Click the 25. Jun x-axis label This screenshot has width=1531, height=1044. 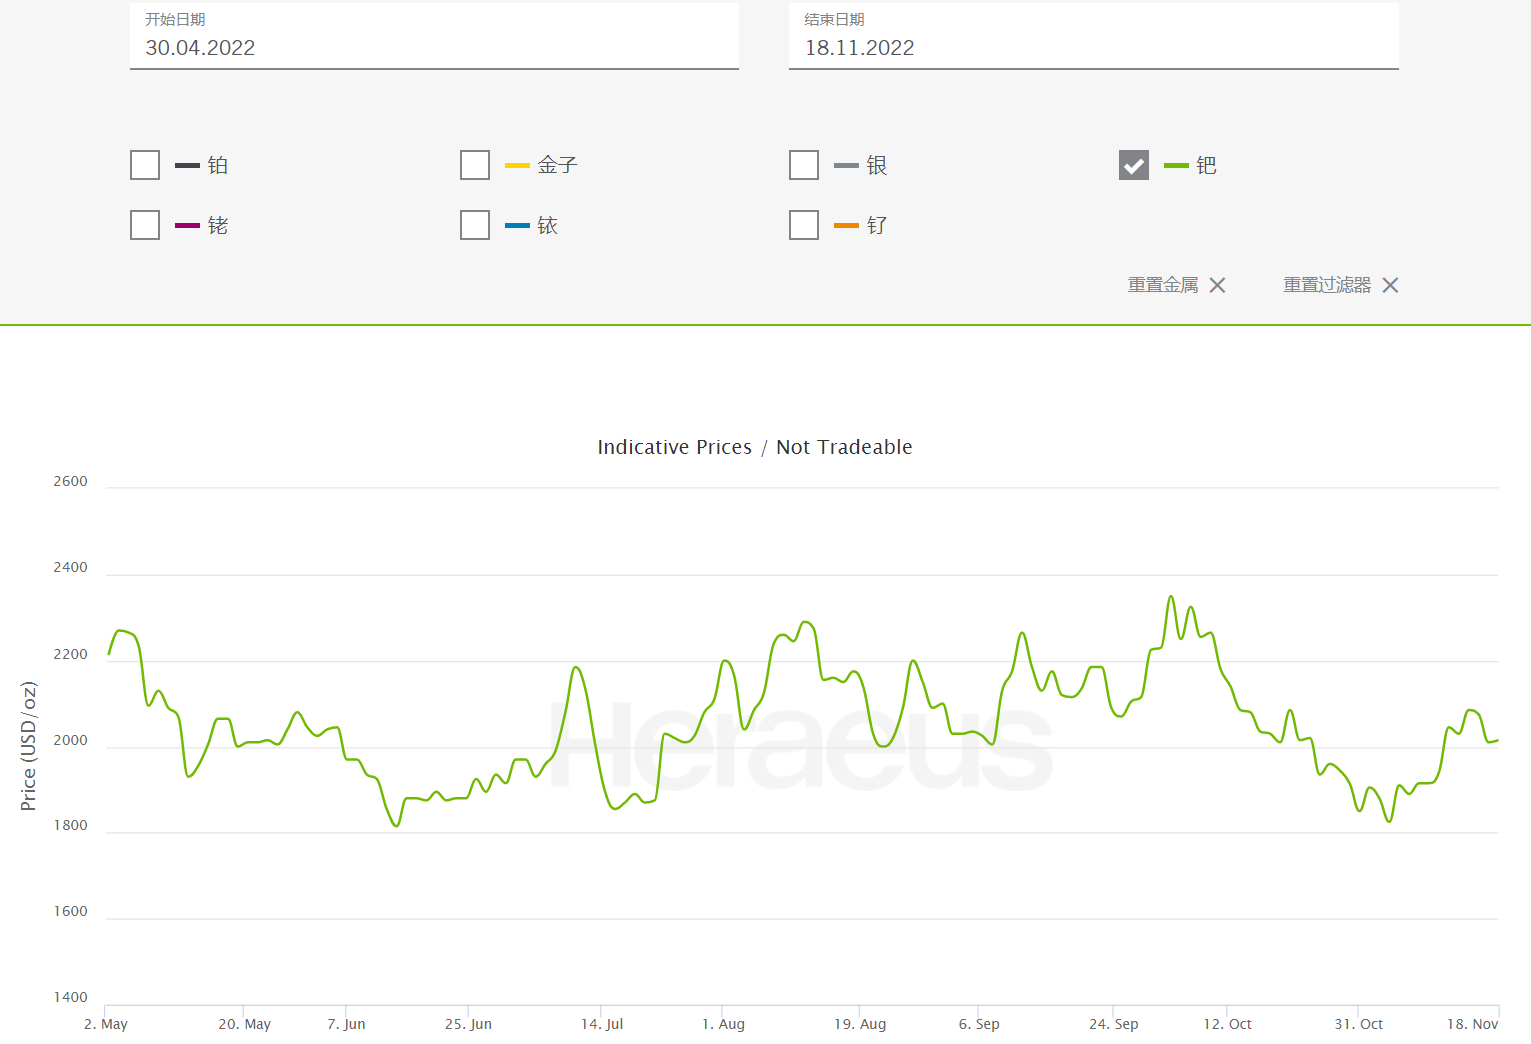[x=468, y=1024]
